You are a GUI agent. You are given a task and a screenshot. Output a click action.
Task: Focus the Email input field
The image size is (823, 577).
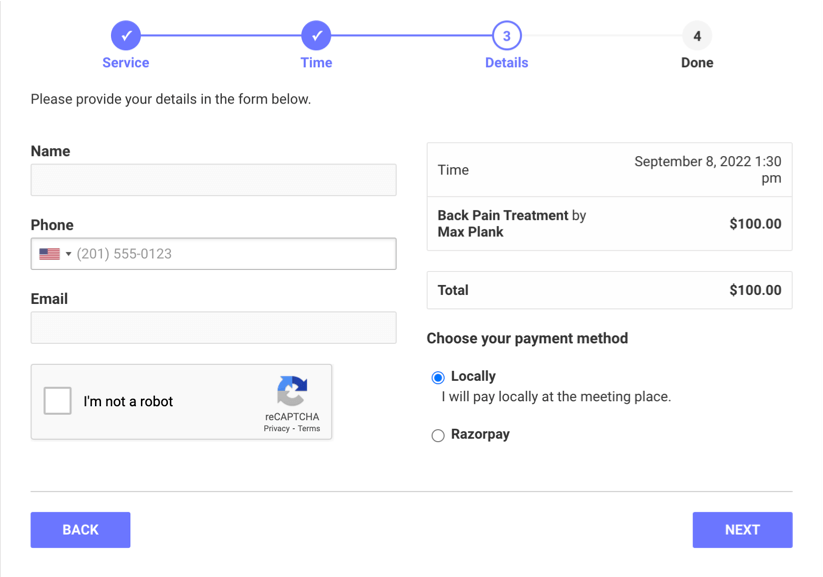(x=213, y=327)
